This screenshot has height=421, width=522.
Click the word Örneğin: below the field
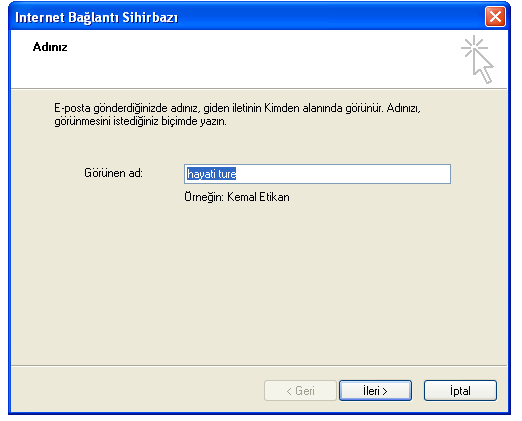click(204, 197)
